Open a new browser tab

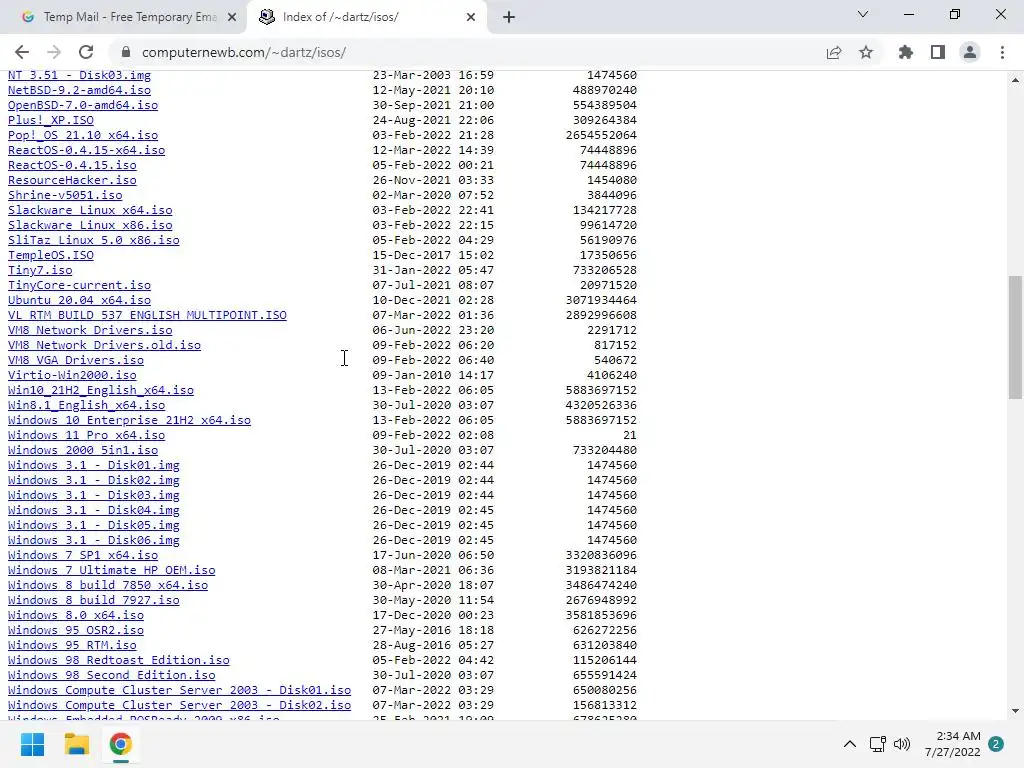[509, 17]
